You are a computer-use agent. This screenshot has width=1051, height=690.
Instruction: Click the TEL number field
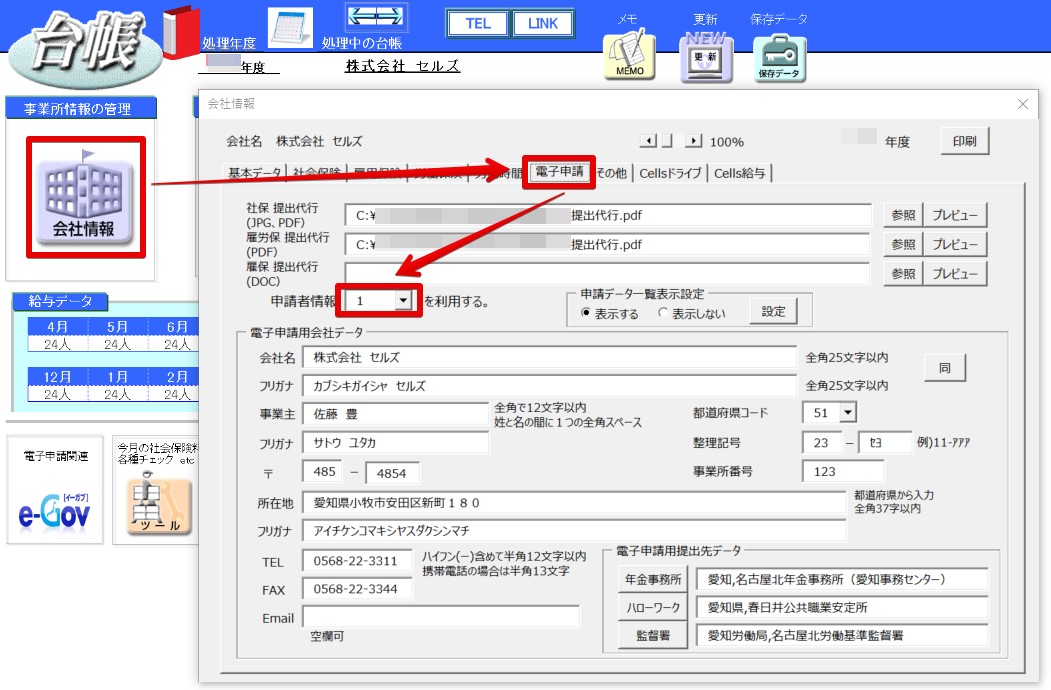[x=357, y=561]
